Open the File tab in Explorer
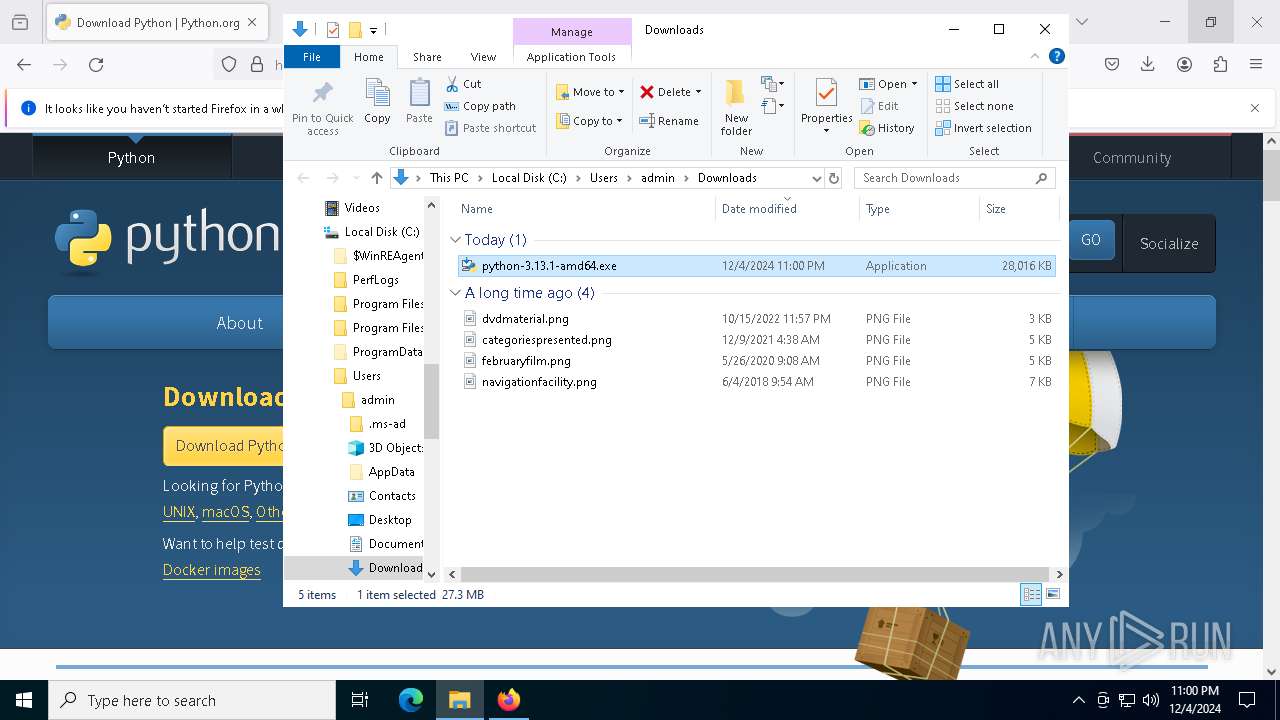 pyautogui.click(x=312, y=57)
